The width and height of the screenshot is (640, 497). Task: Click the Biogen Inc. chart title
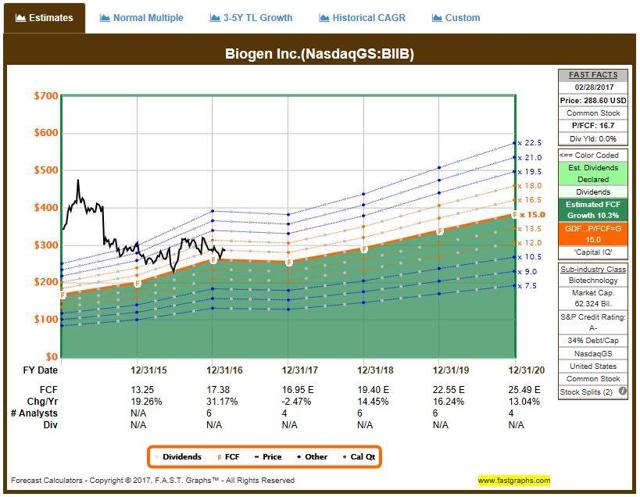click(x=320, y=54)
